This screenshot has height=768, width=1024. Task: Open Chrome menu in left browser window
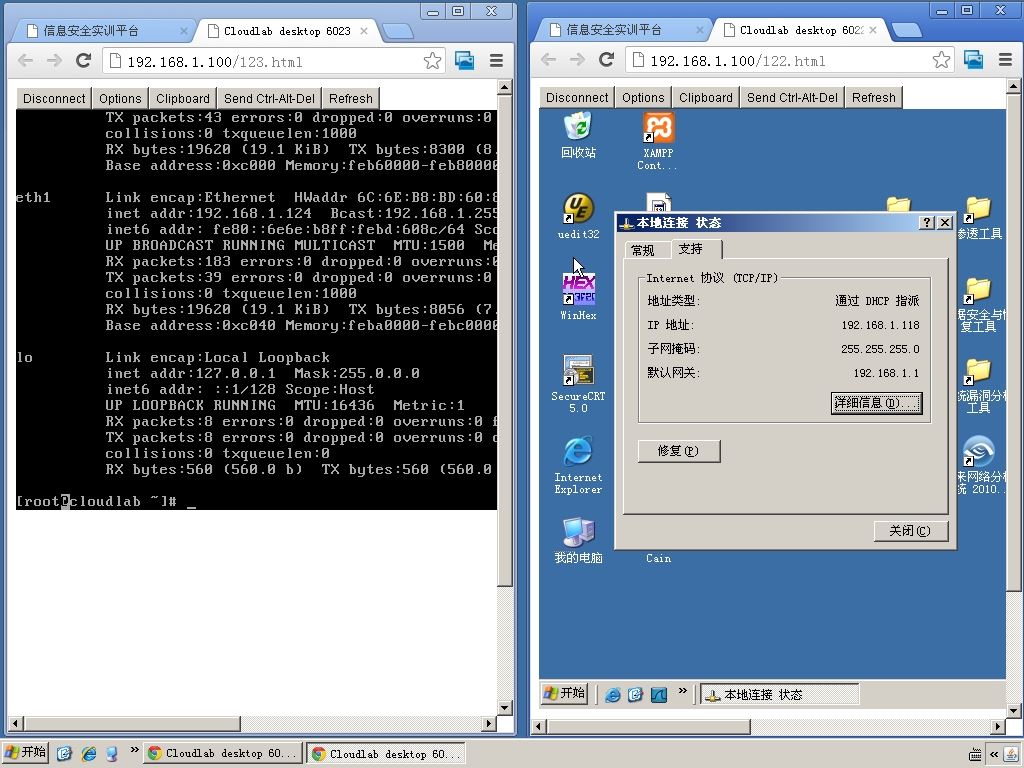[x=496, y=61]
